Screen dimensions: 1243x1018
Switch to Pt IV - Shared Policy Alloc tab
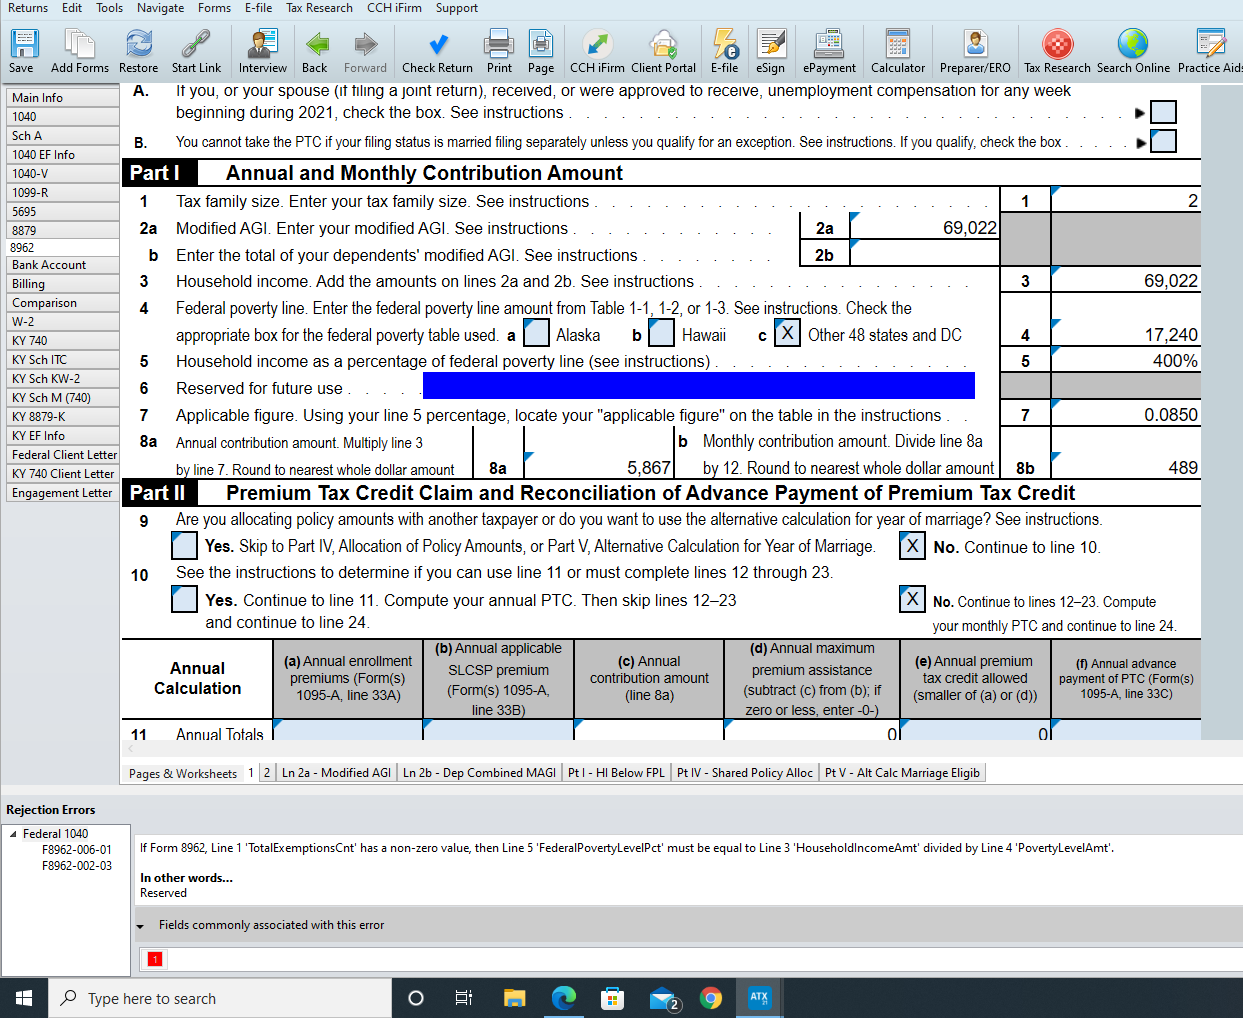point(745,773)
